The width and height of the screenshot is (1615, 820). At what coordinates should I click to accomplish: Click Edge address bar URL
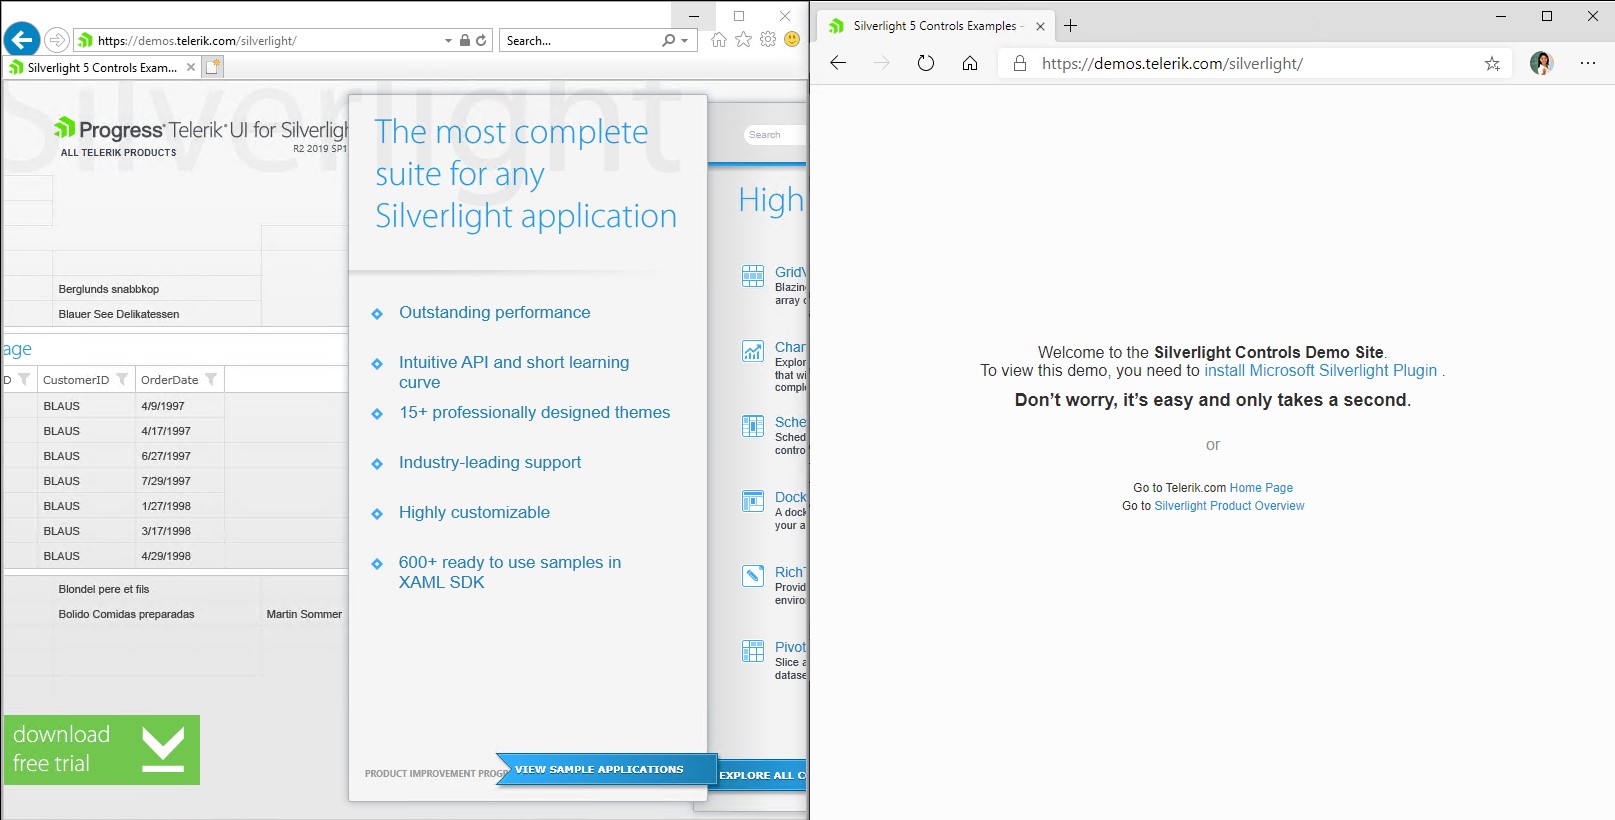coord(1172,64)
